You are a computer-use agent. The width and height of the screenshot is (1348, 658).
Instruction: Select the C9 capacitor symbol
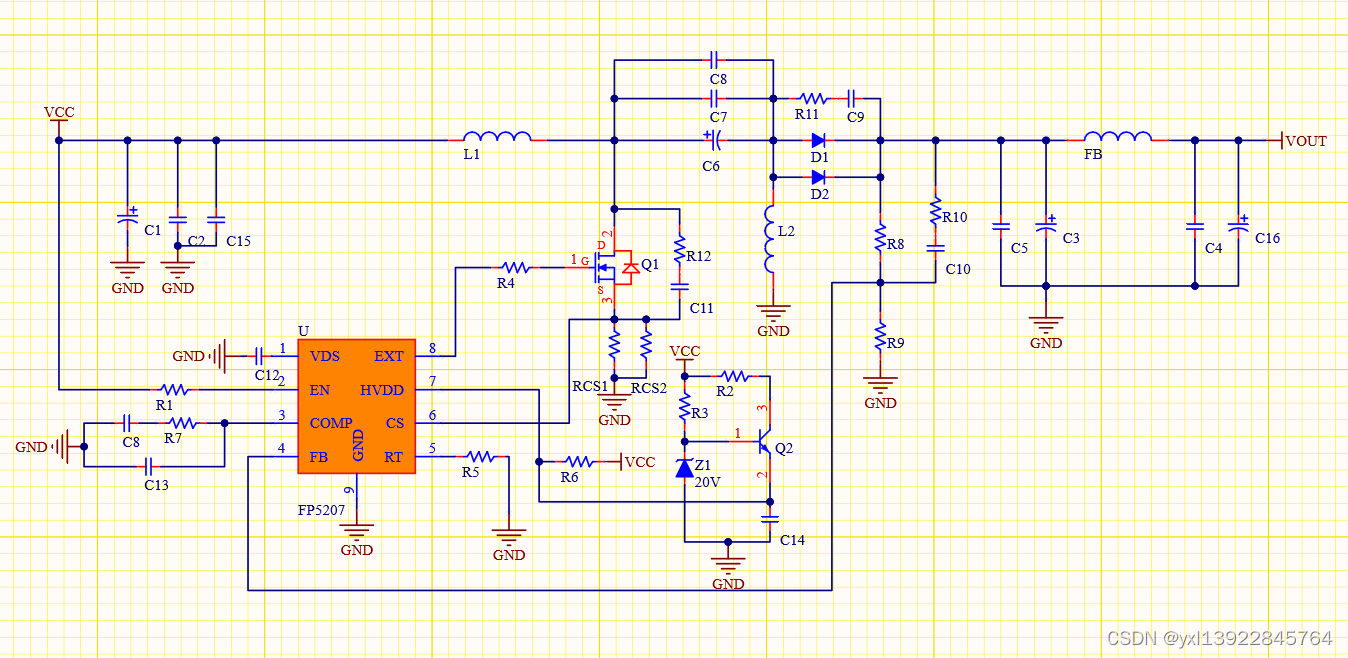point(851,99)
